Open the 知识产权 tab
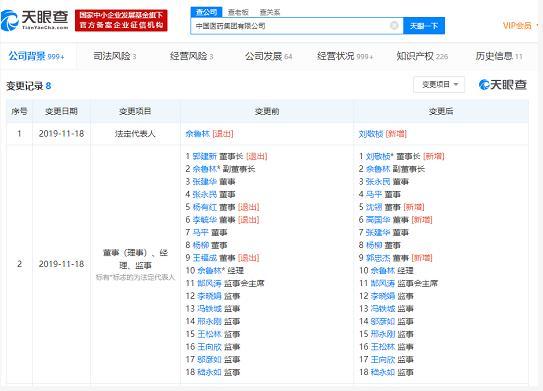This screenshot has width=543, height=391. coord(422,56)
